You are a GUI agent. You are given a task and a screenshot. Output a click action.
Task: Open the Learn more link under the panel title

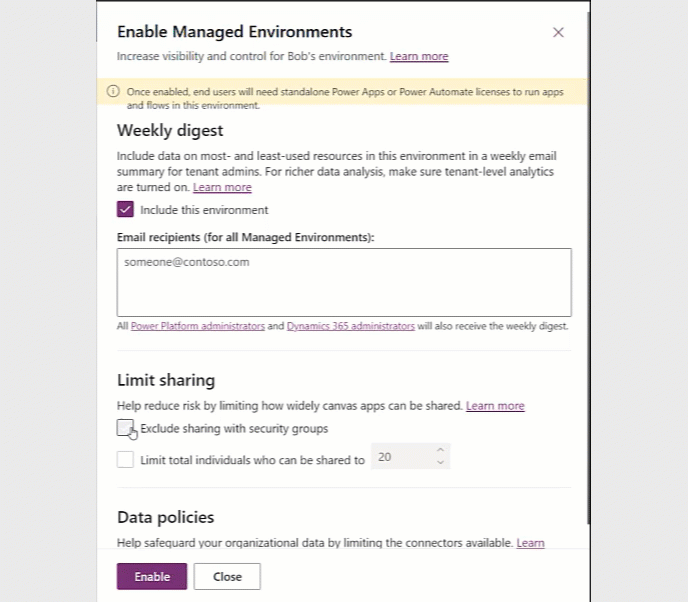[x=419, y=56]
